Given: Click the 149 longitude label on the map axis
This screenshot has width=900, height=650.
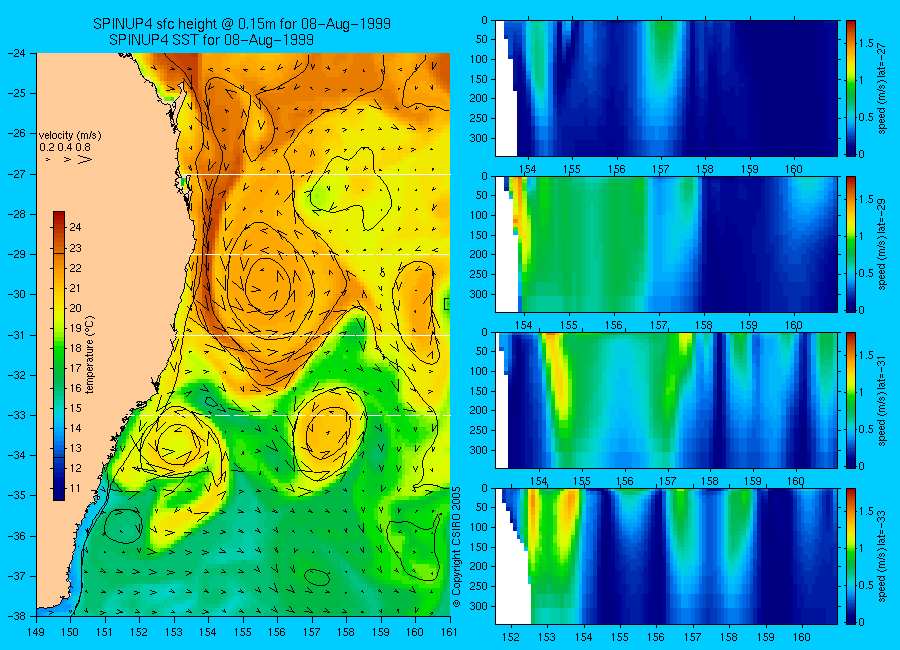Looking at the screenshot, I should (36, 632).
